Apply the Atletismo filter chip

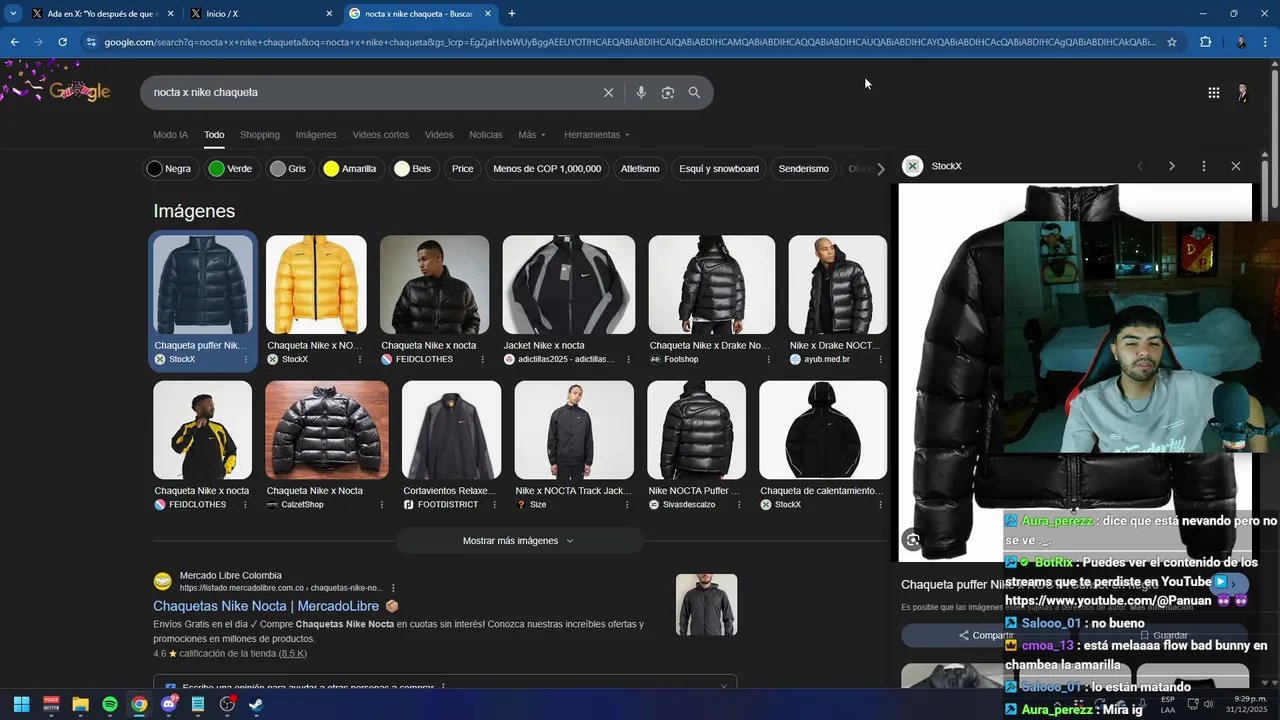pos(640,169)
